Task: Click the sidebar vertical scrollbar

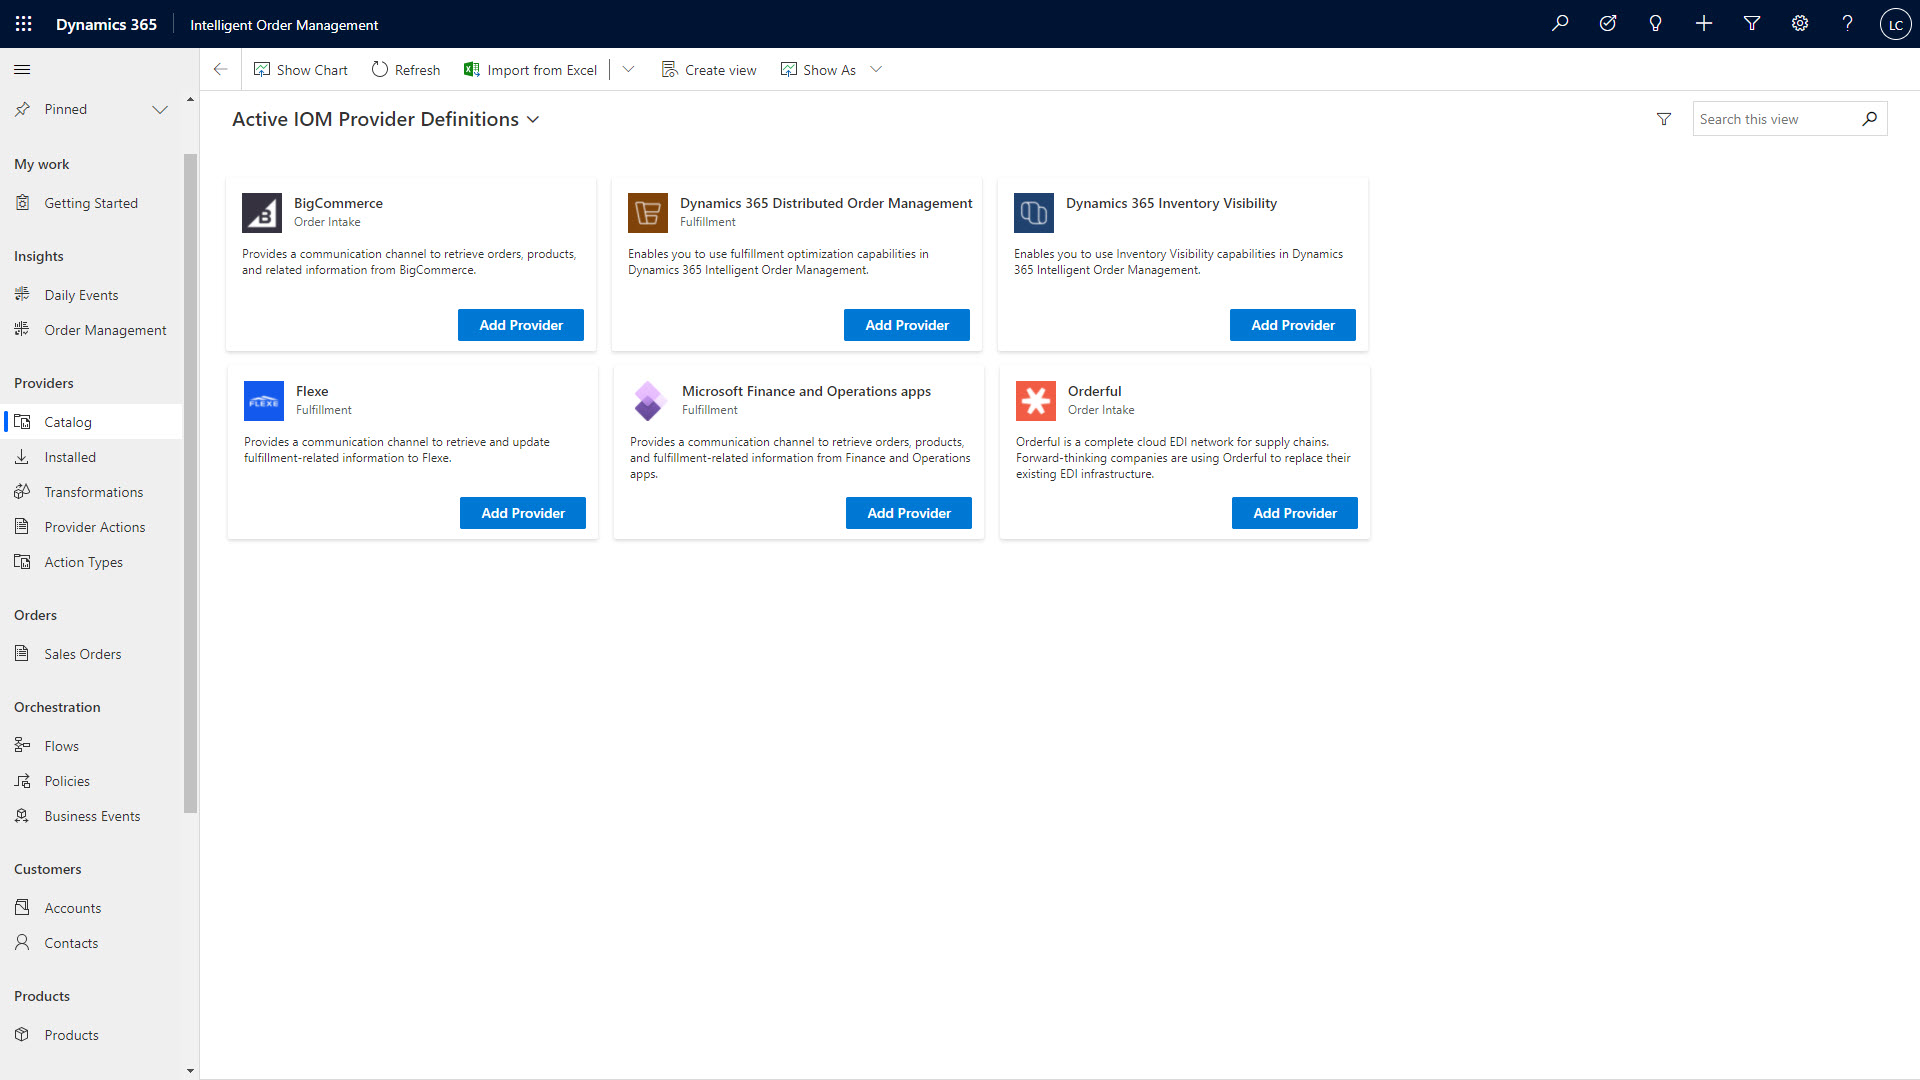Action: point(191,483)
